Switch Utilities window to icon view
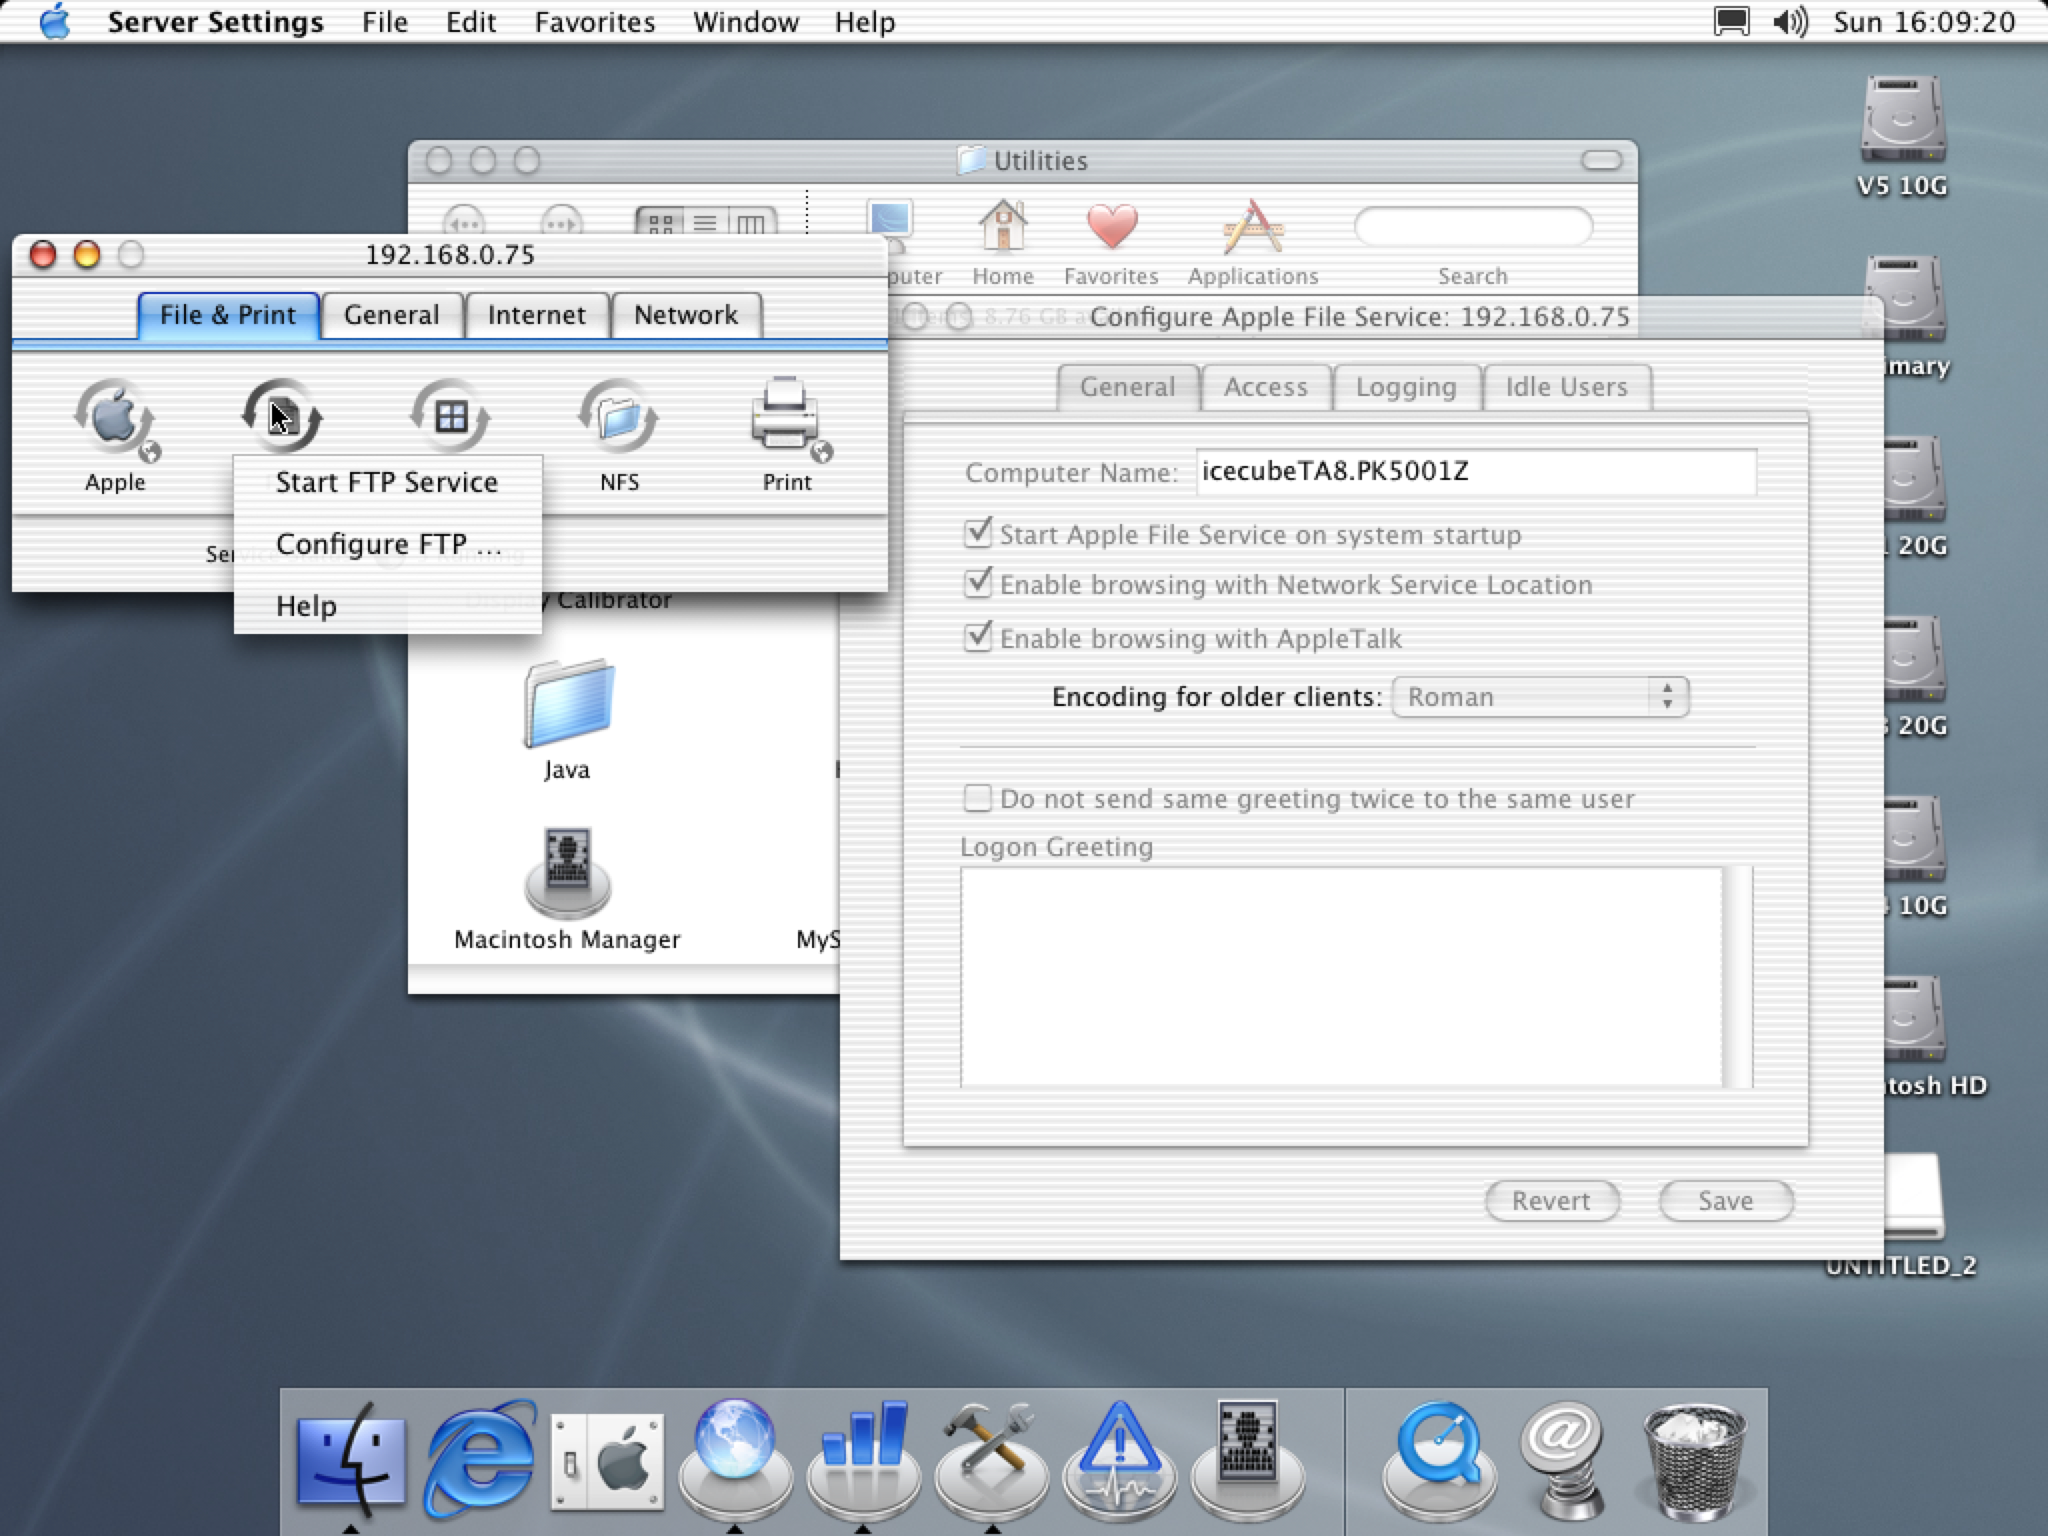 pos(660,223)
